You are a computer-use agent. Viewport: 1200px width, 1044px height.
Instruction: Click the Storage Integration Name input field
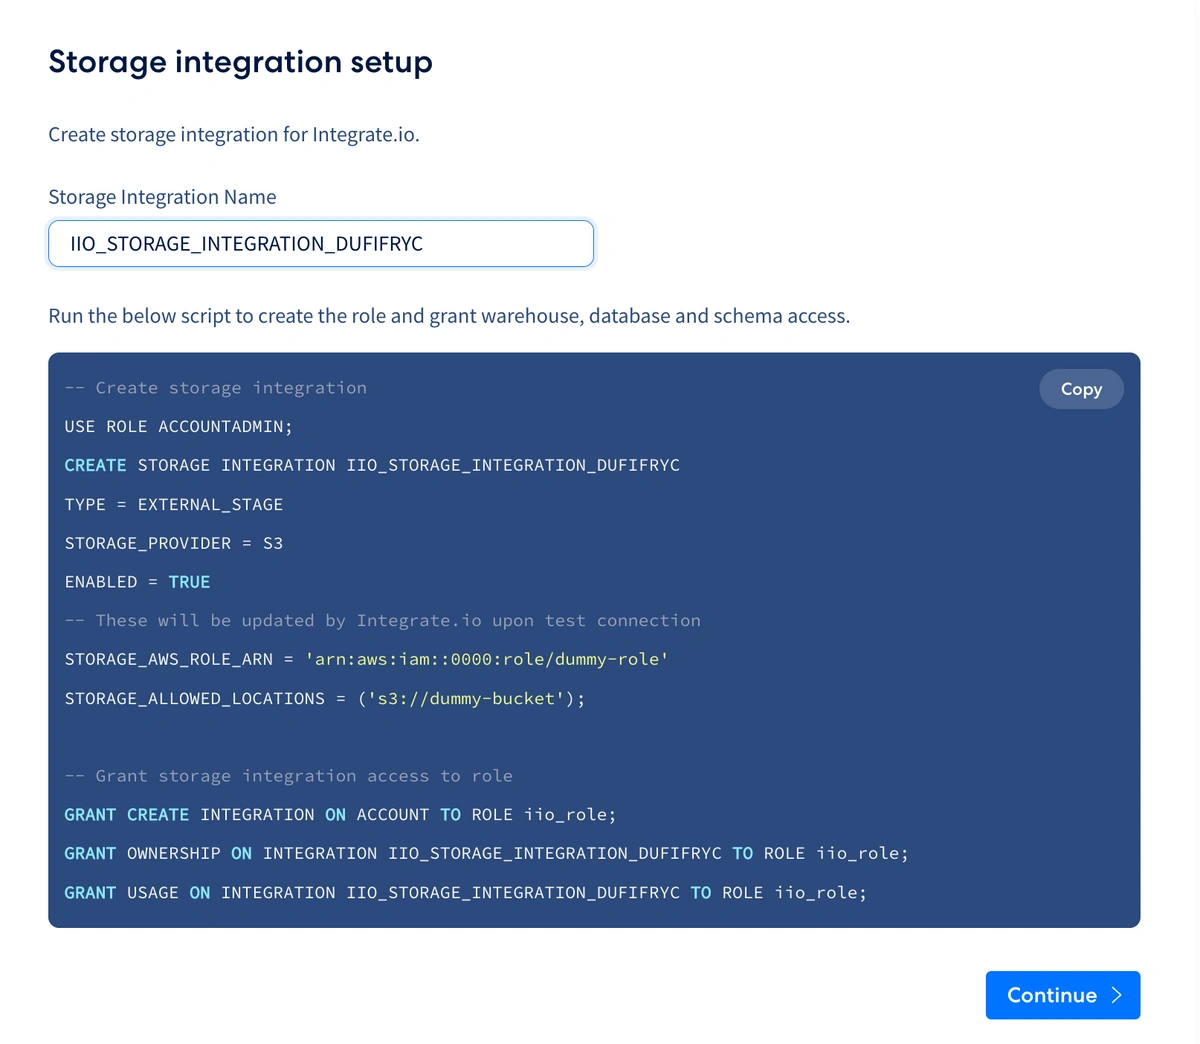coord(321,244)
